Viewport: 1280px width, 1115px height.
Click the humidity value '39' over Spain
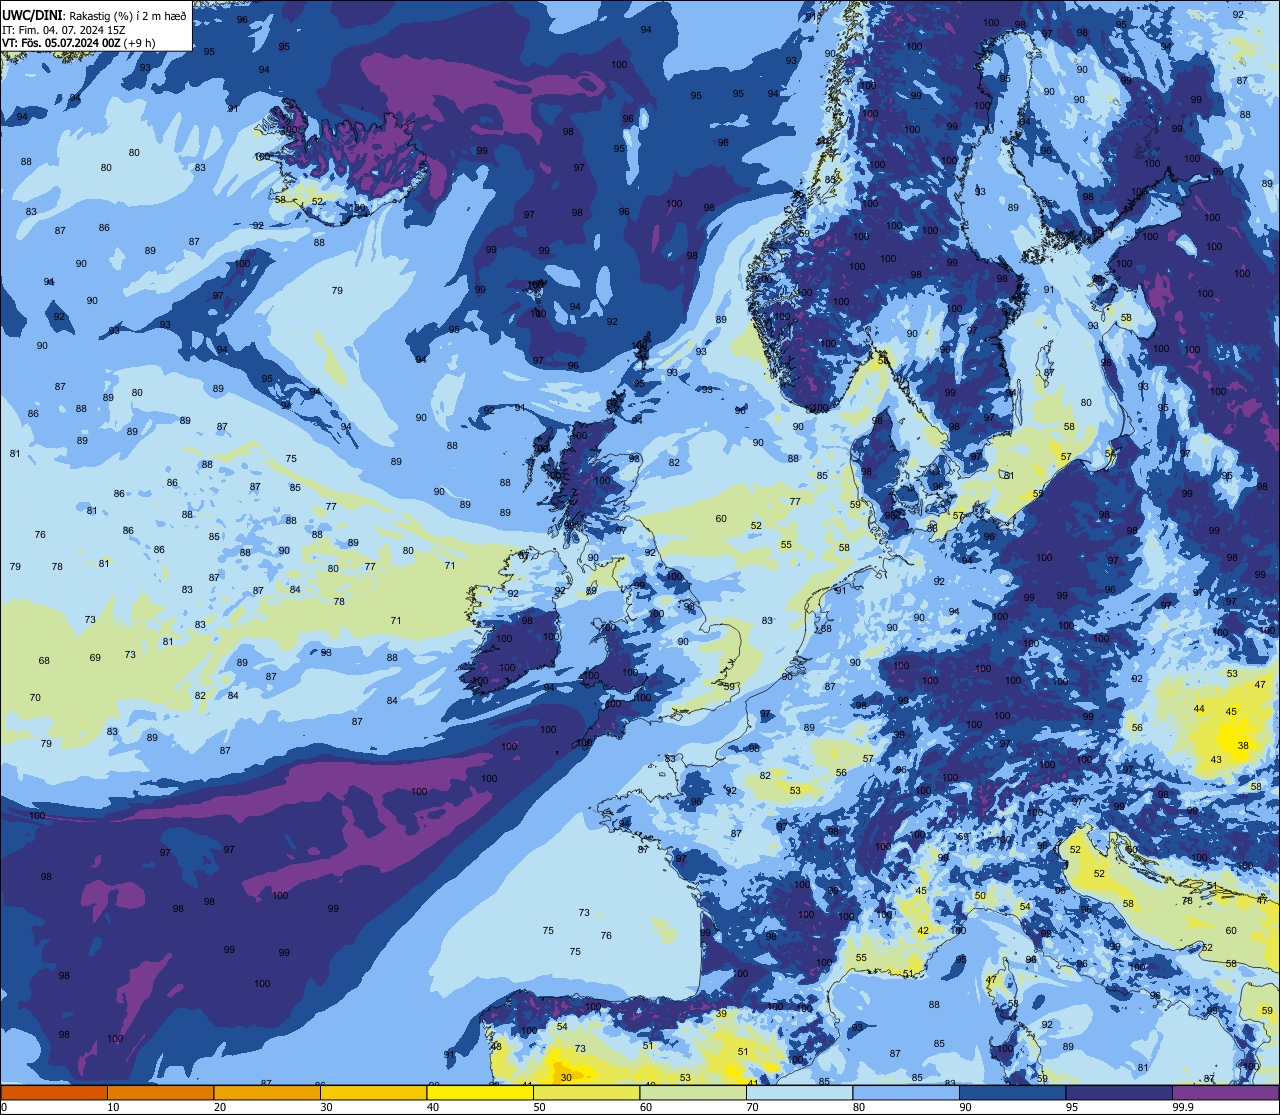721,1014
